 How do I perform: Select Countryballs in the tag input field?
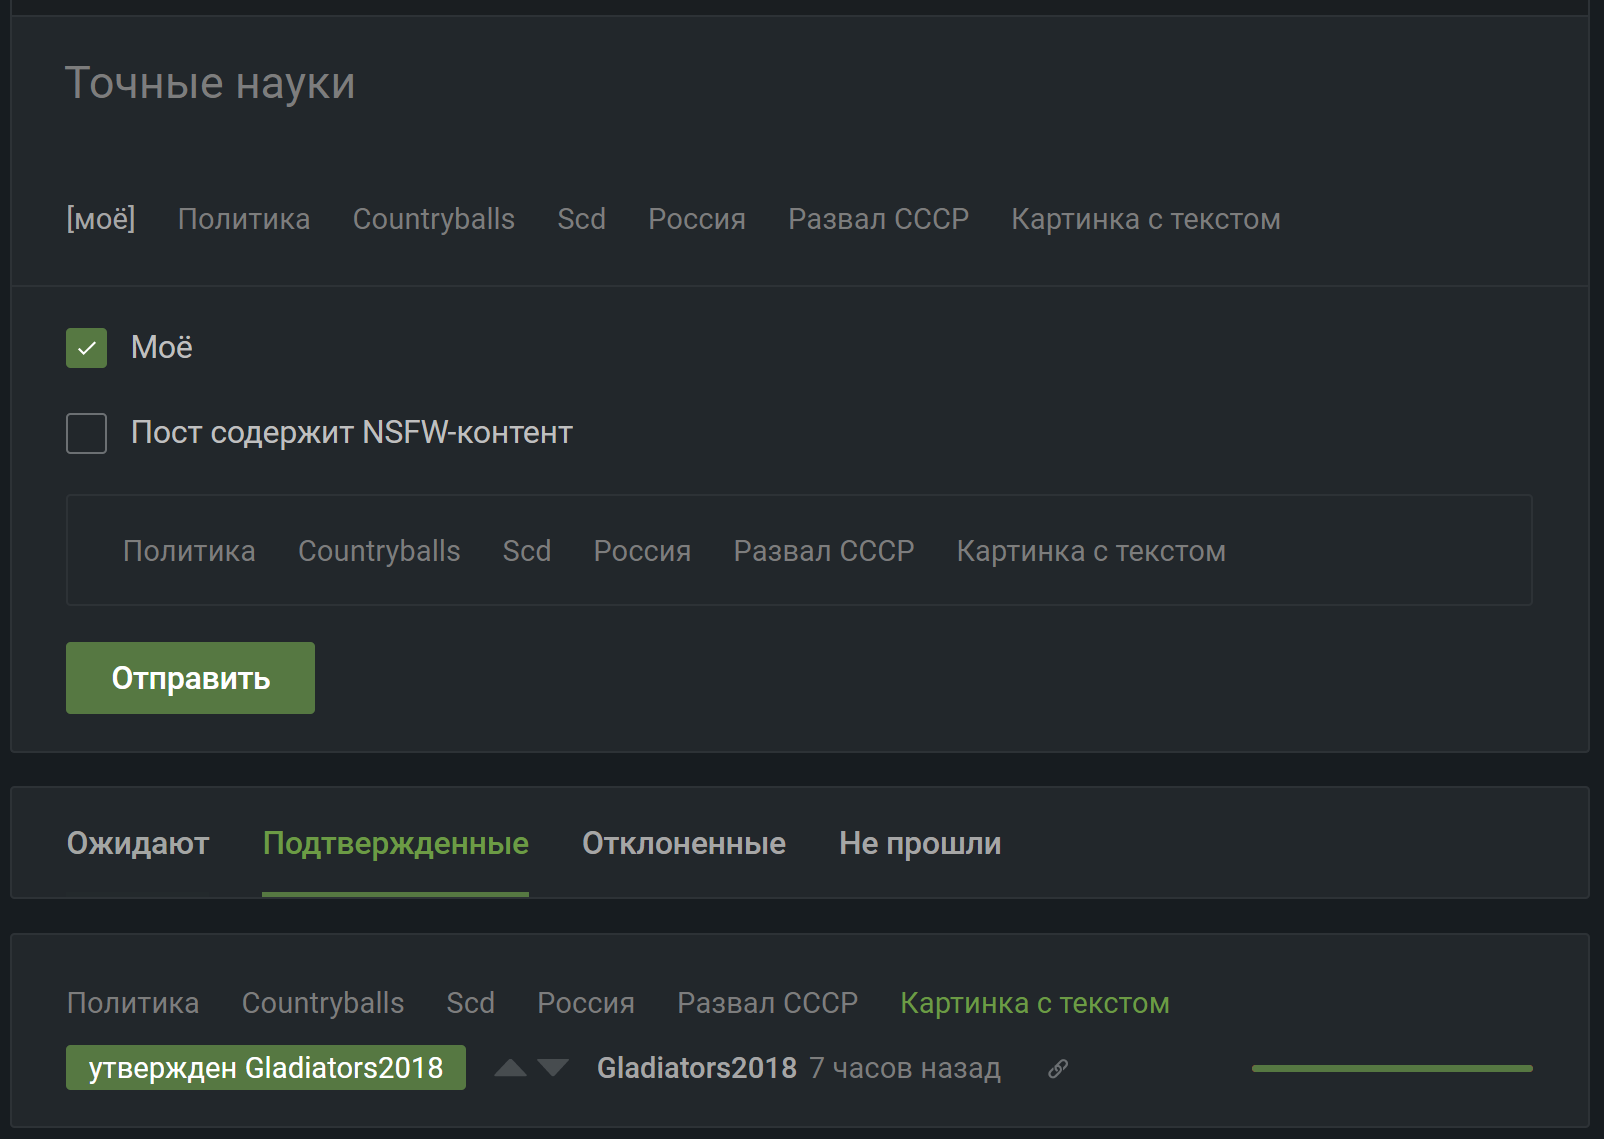(379, 551)
